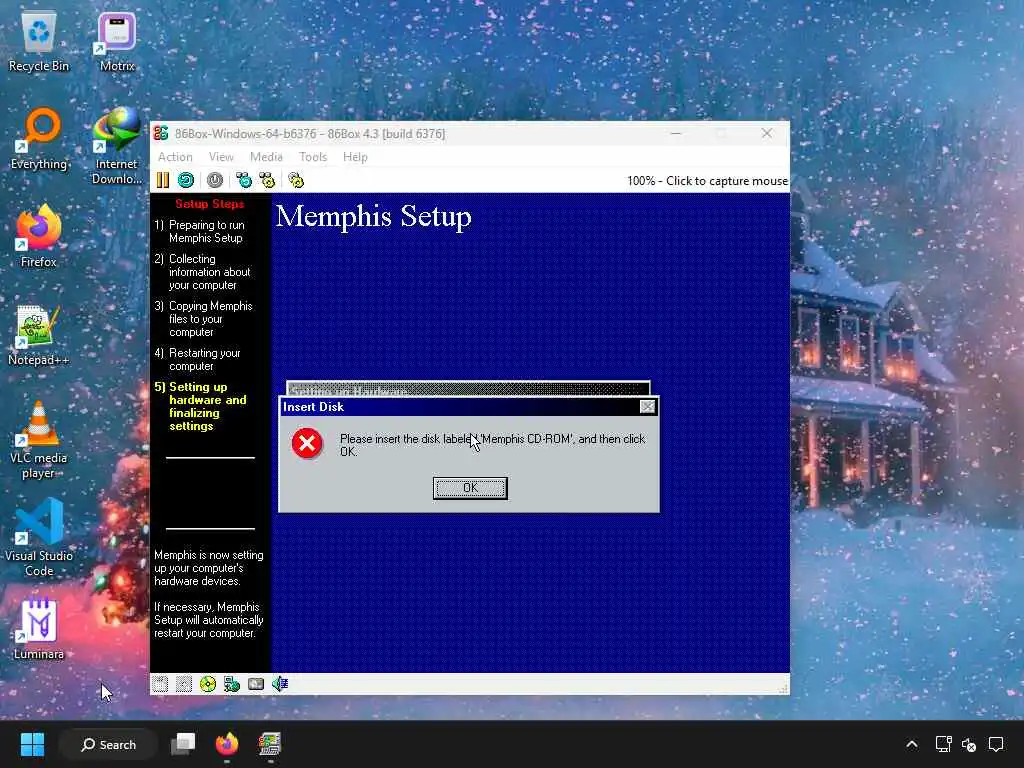Click the 'Memphis Setup' heading
Screen dimensions: 1024x768
(x=374, y=216)
